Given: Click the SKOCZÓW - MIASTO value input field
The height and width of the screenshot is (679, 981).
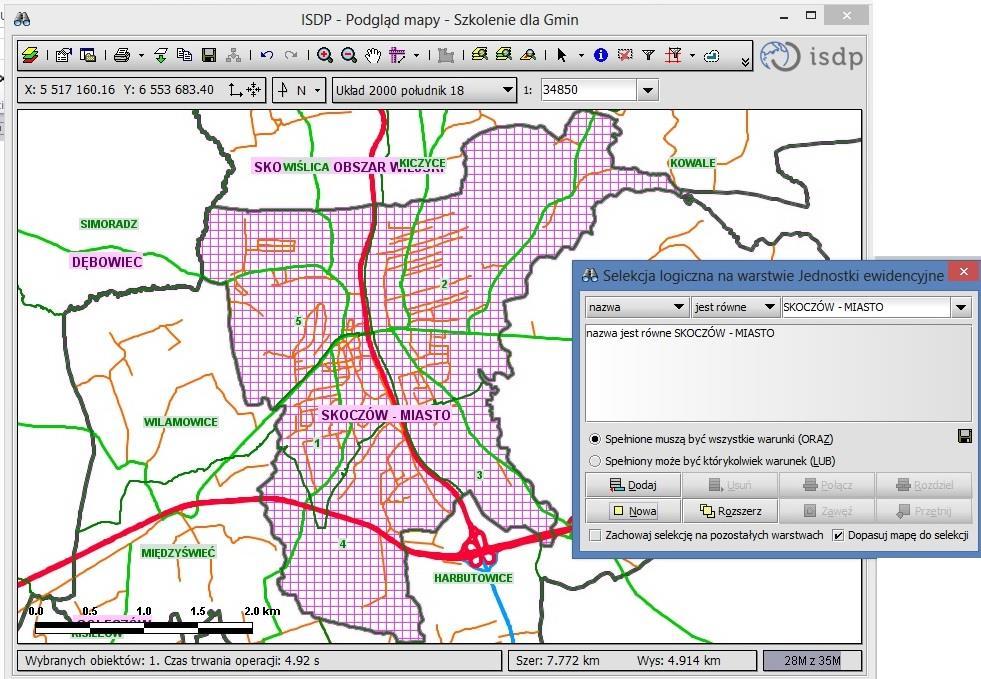Looking at the screenshot, I should point(867,307).
